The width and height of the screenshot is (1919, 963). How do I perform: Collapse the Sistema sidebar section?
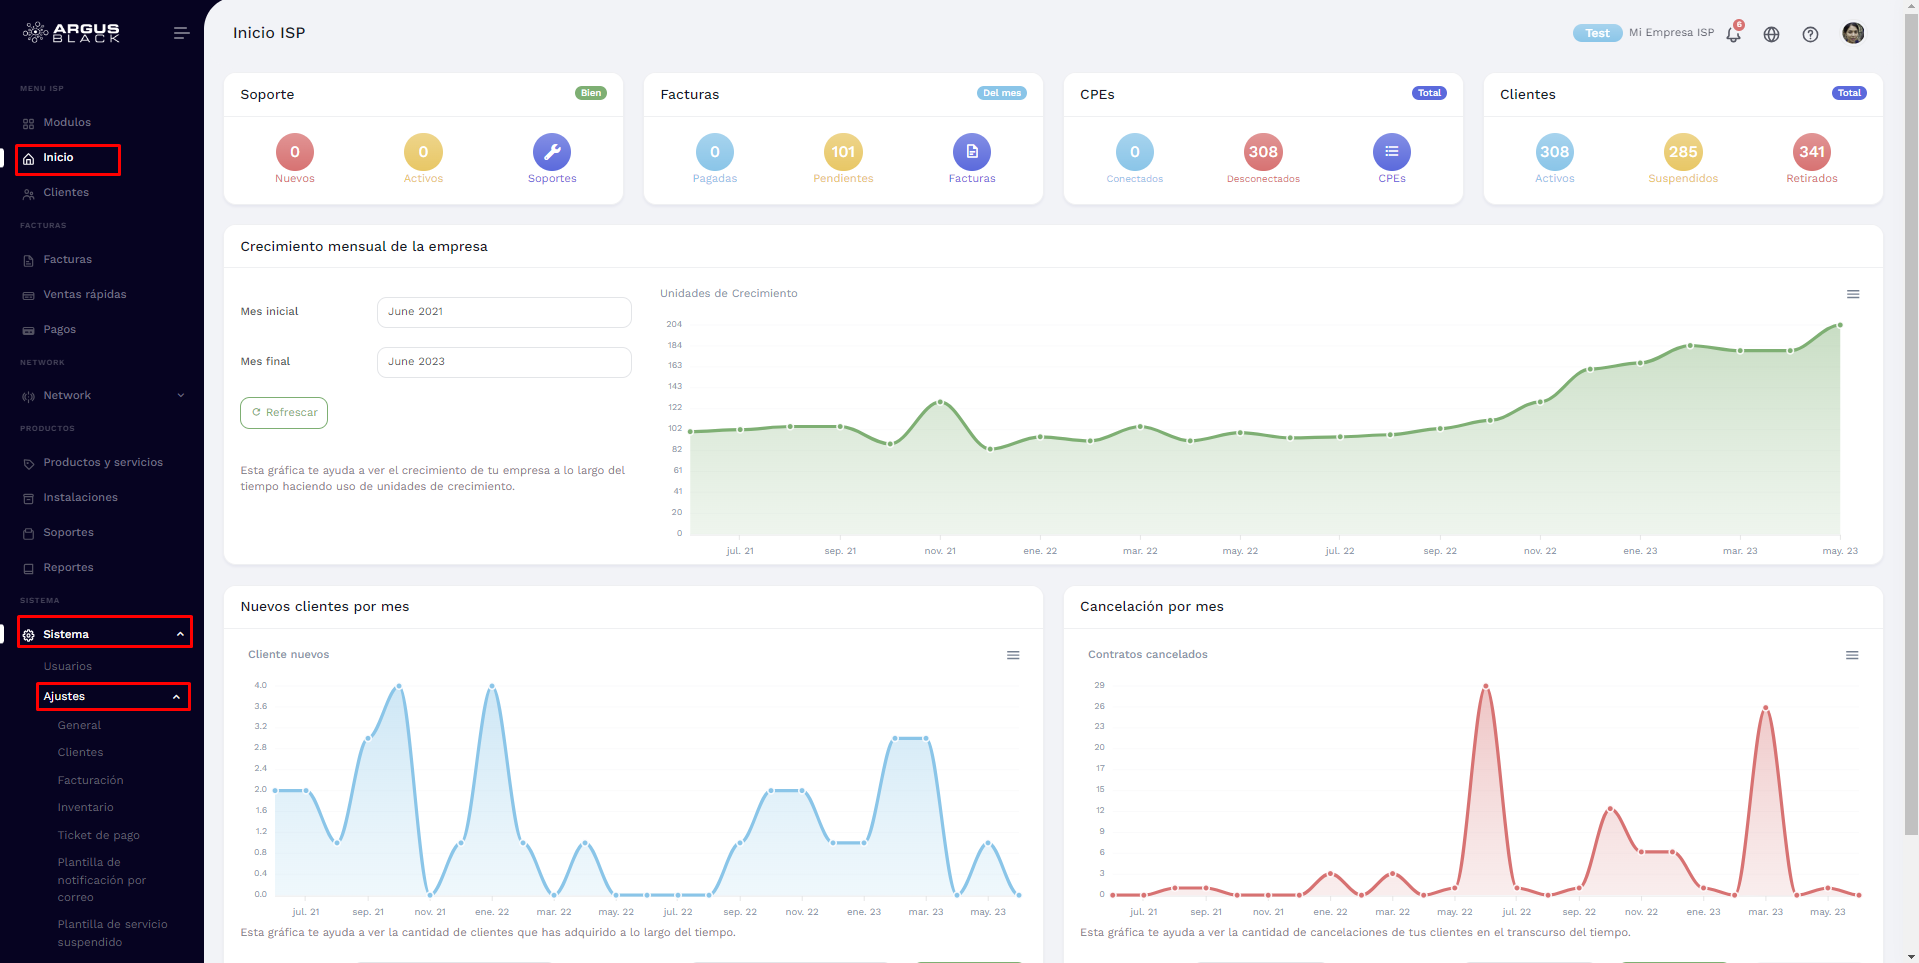click(104, 634)
